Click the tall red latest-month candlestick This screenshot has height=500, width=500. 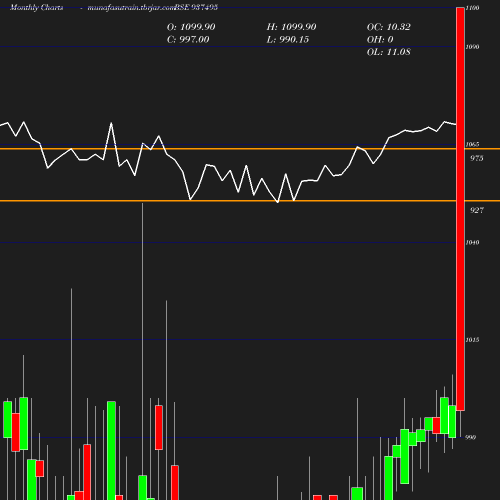tap(460, 209)
